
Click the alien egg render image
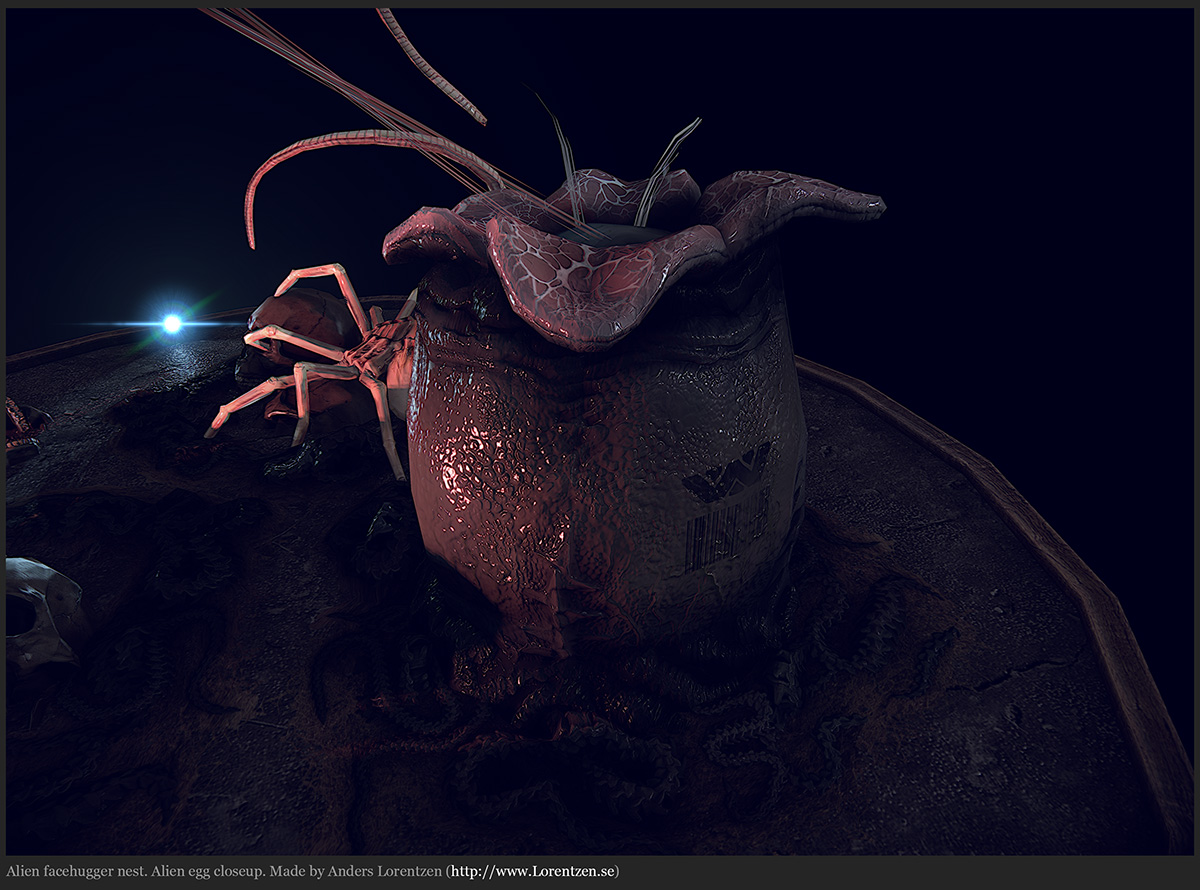(x=600, y=431)
